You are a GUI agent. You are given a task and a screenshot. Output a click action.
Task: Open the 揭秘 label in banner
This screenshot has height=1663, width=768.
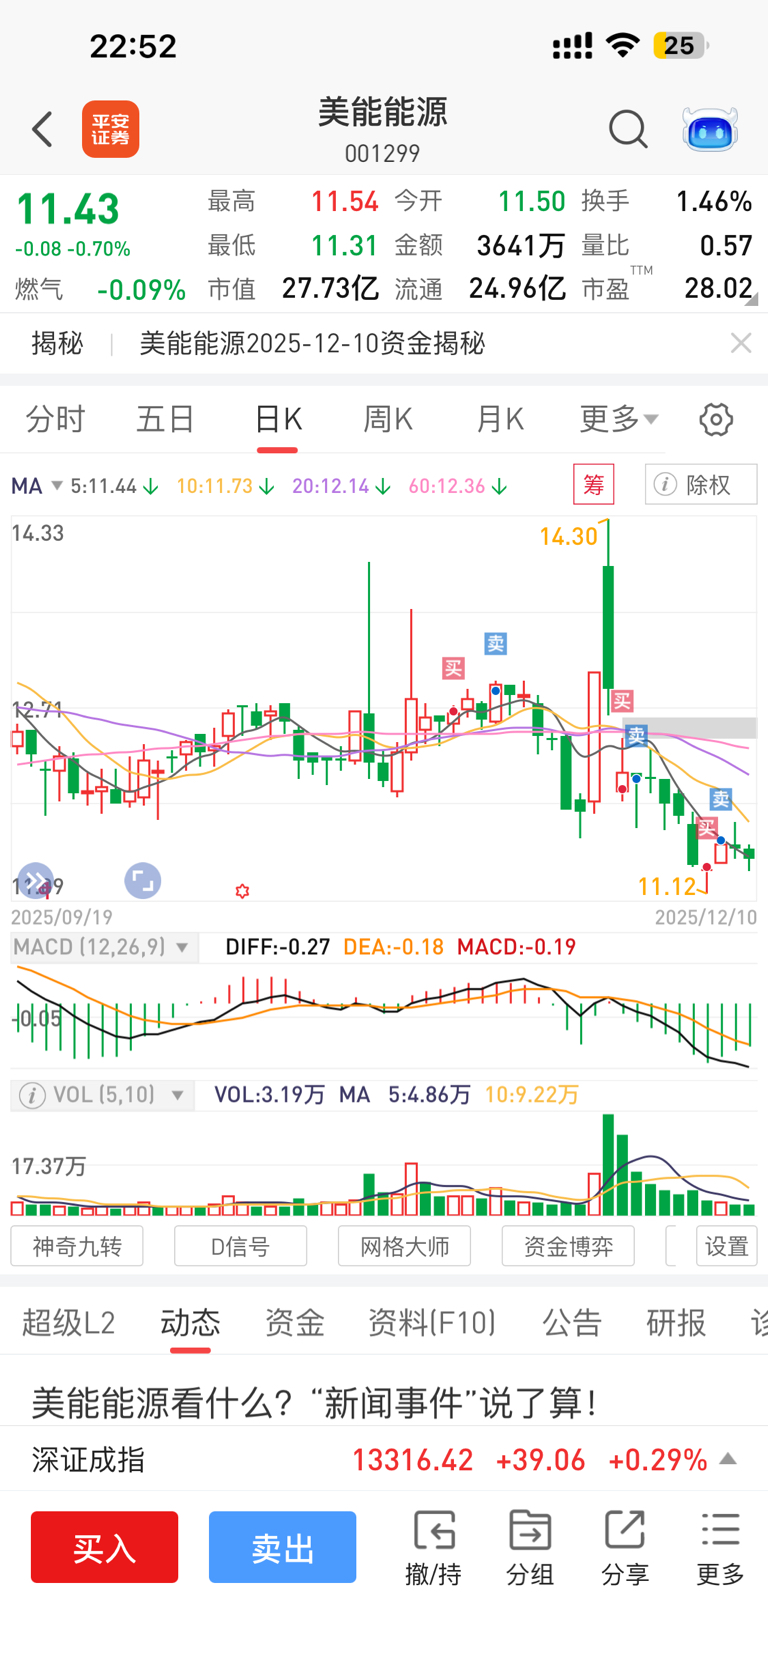[x=57, y=343]
